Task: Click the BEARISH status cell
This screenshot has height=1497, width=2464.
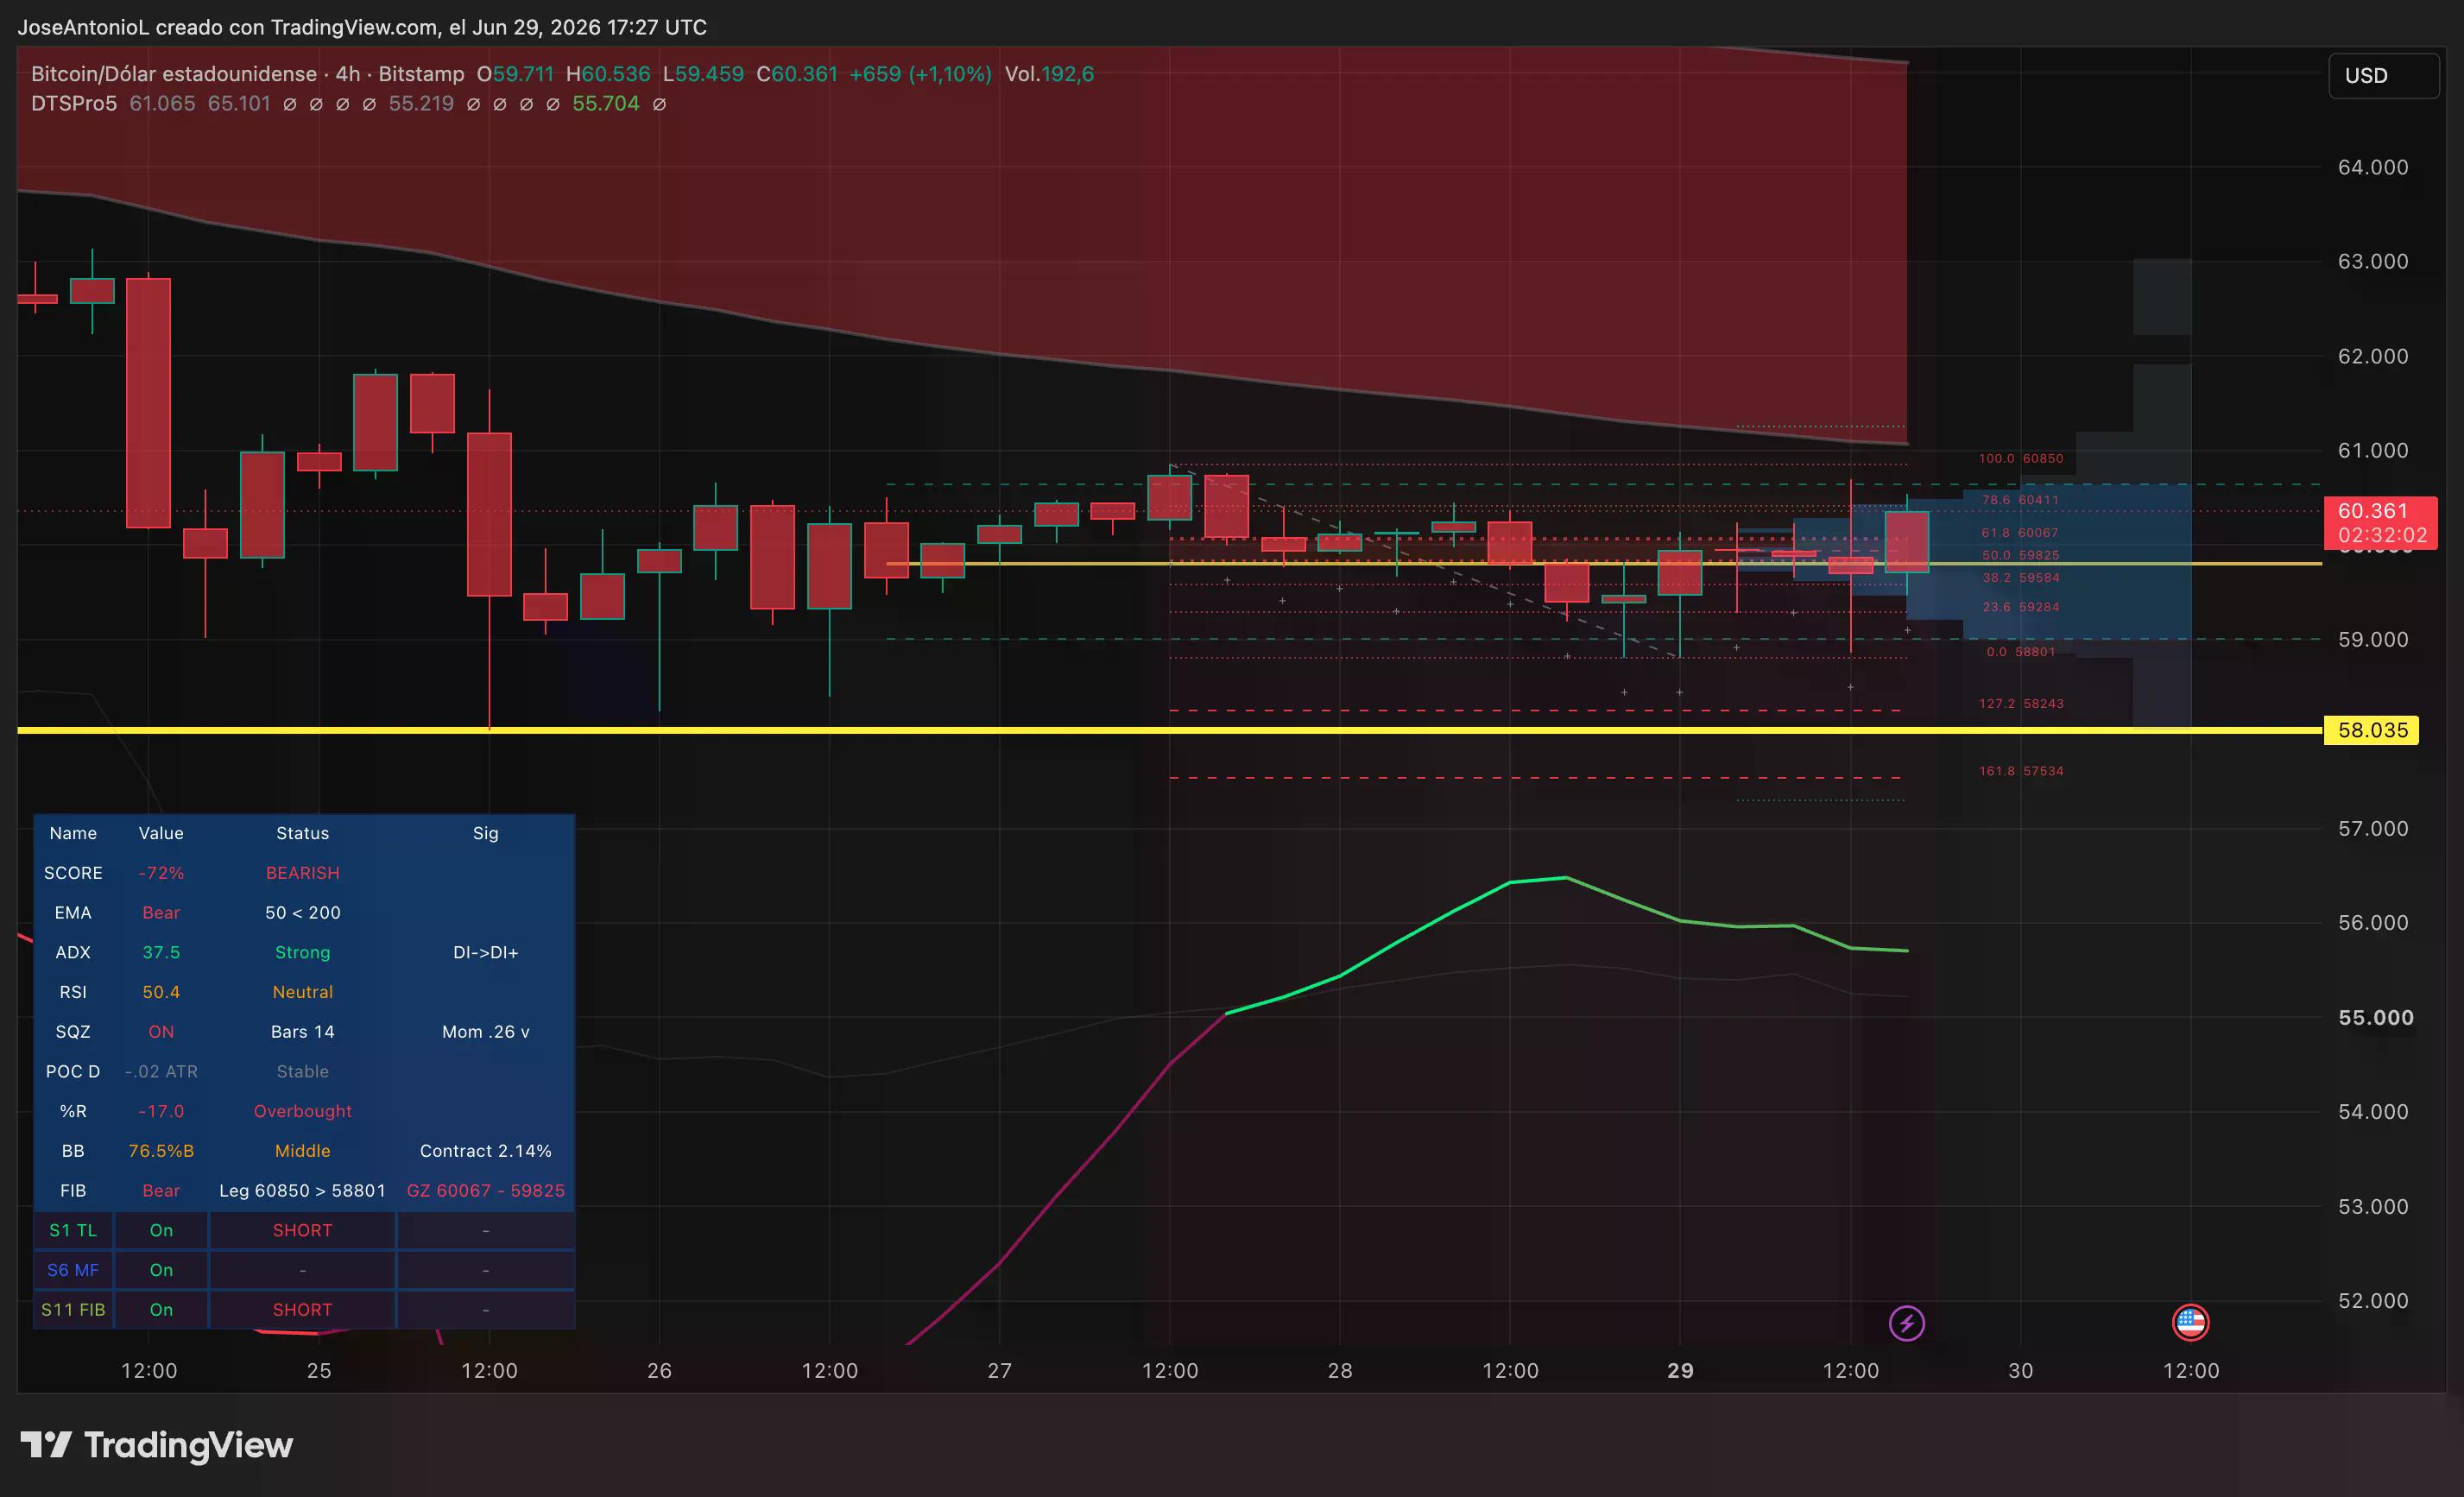Action: coord(303,873)
